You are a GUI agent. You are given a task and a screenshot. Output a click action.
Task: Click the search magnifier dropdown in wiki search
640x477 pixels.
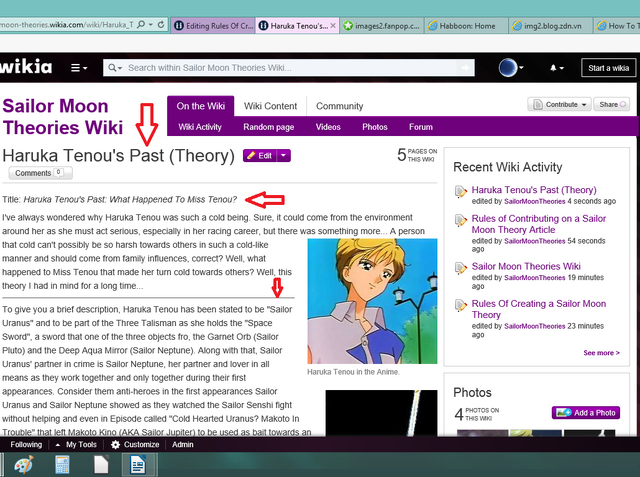(x=115, y=68)
